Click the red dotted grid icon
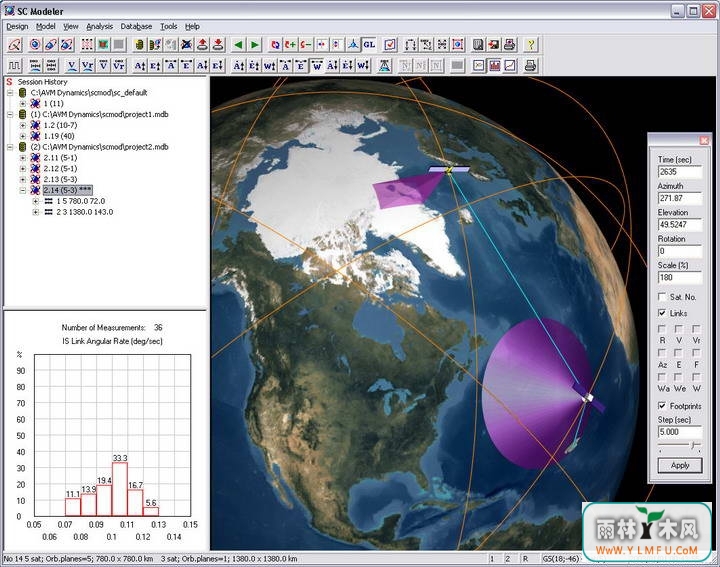Viewport: 720px width, 567px height. tap(87, 45)
